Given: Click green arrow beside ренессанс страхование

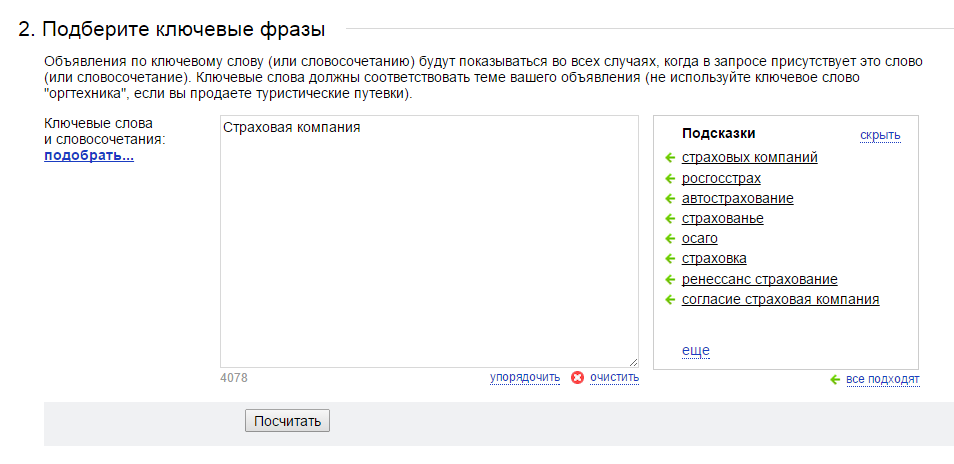Looking at the screenshot, I should [670, 280].
